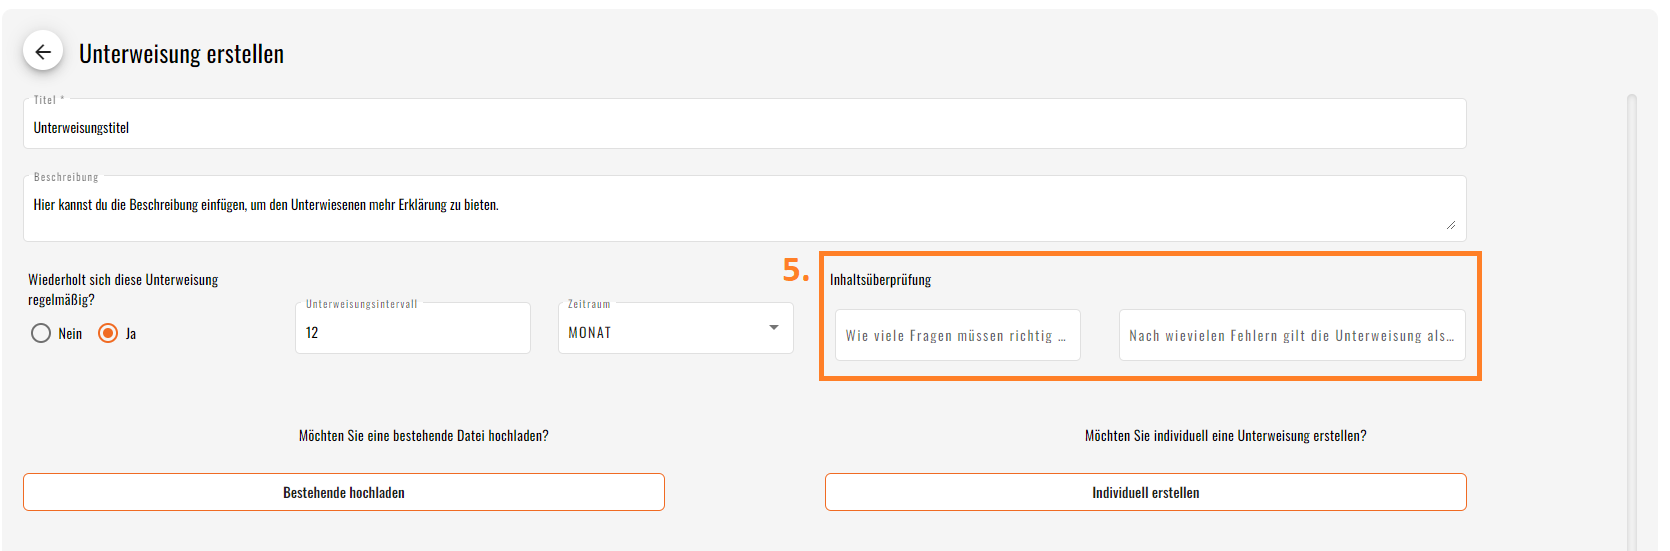Viewport: 1670px width, 551px height.
Task: Click the vertical scrollbar on the right
Action: point(1632,320)
